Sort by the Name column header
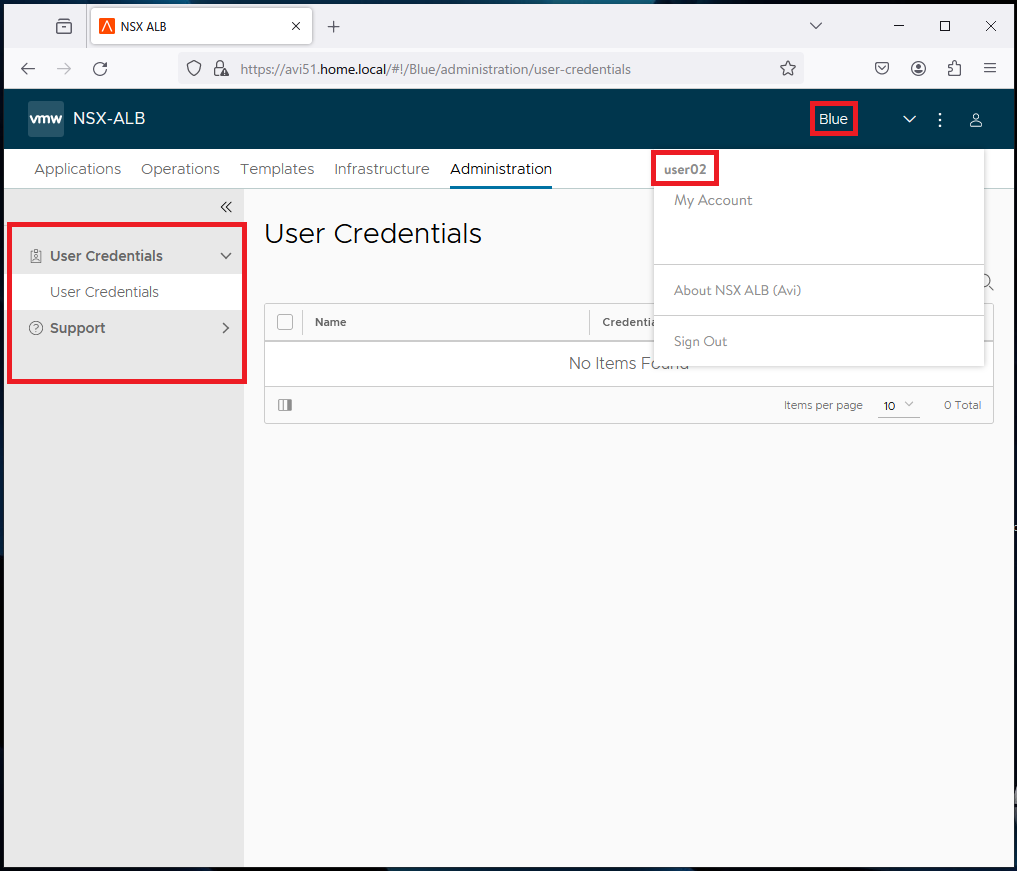This screenshot has height=874, width=1020. 330,323
